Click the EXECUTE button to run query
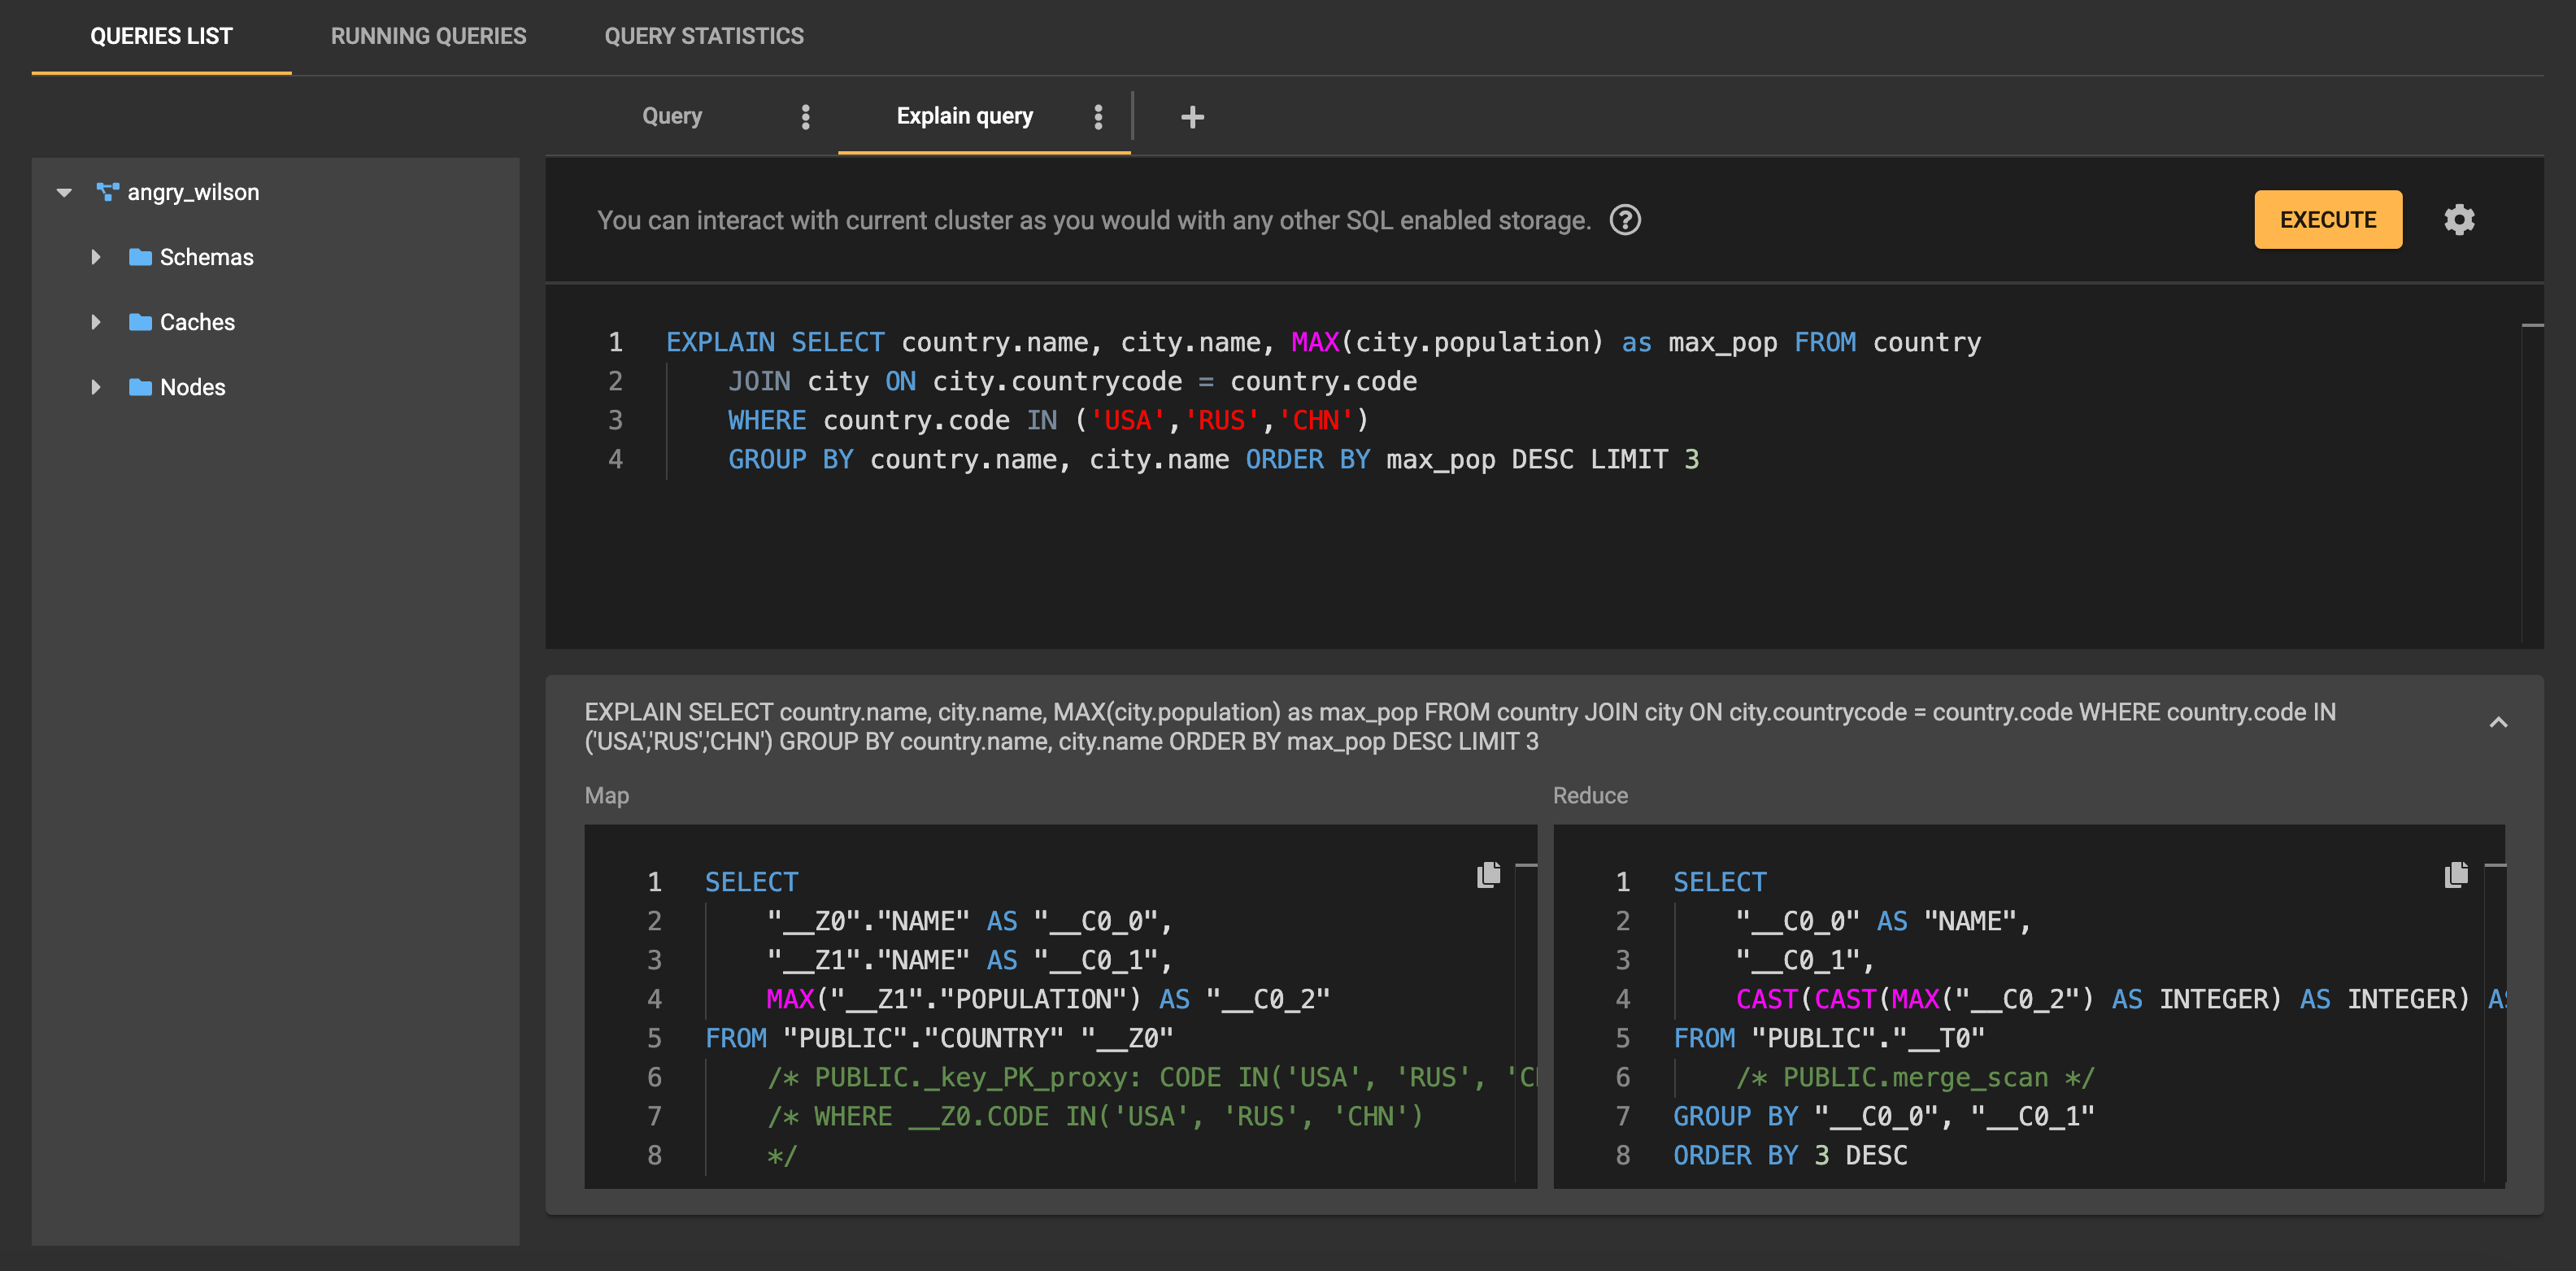The image size is (2576, 1271). tap(2326, 219)
